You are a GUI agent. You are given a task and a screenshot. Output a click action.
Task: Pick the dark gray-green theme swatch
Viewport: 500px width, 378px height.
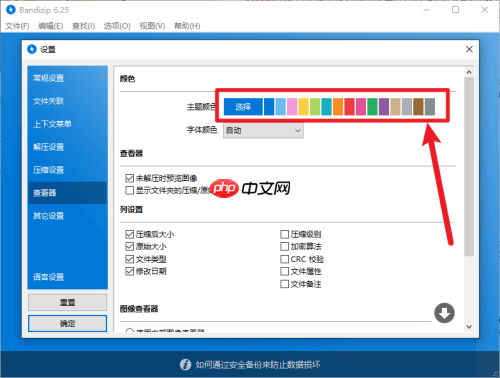point(430,107)
